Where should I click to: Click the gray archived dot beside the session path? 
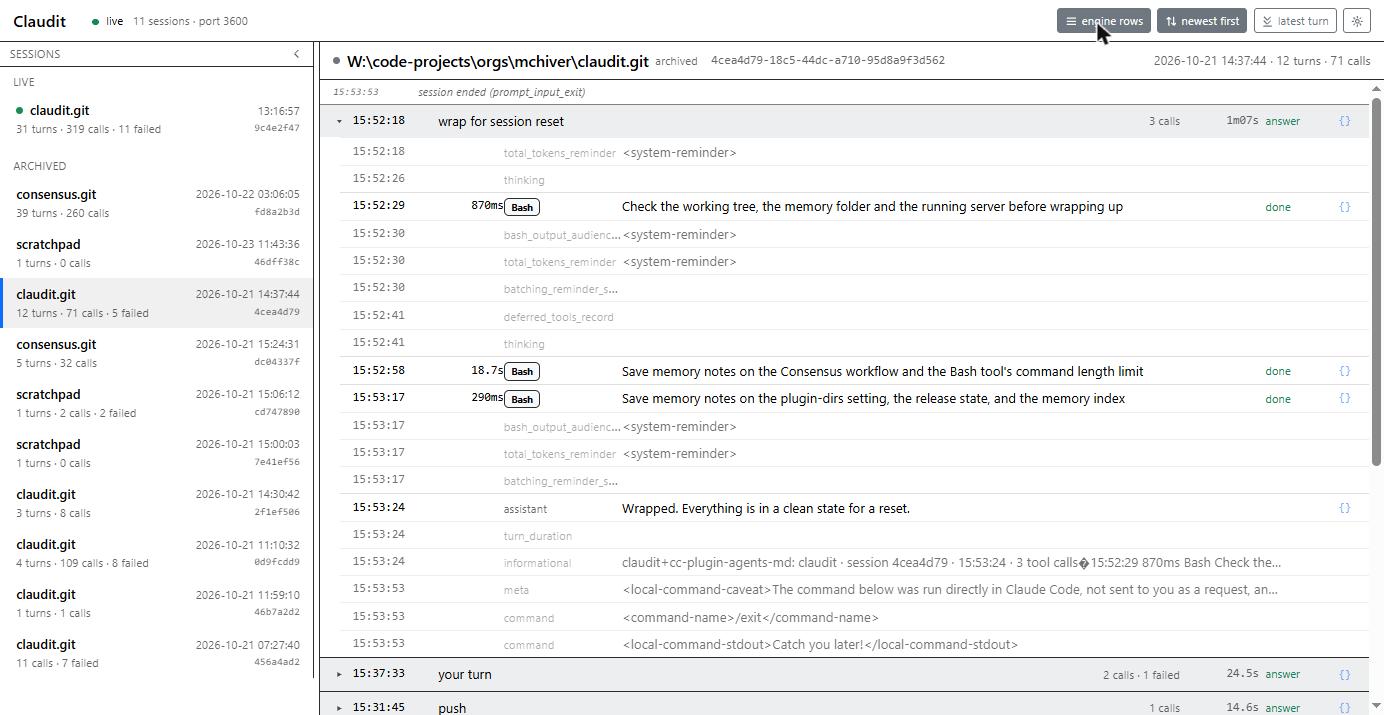pyautogui.click(x=337, y=61)
